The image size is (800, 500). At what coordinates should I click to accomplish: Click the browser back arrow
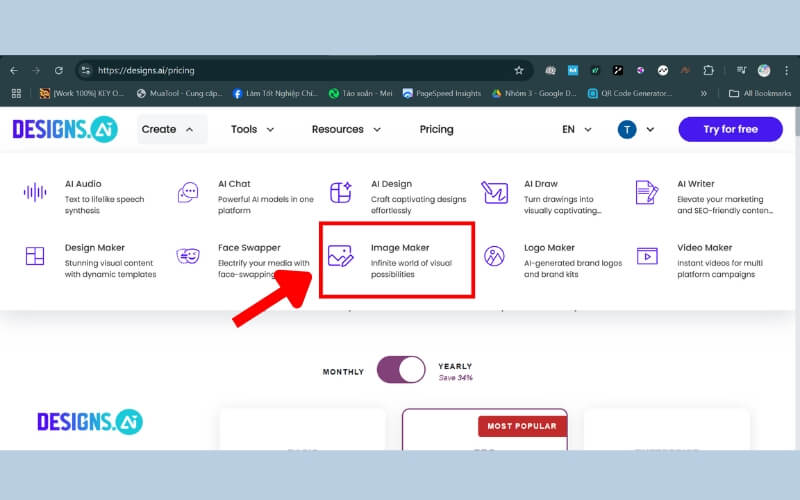tap(14, 70)
